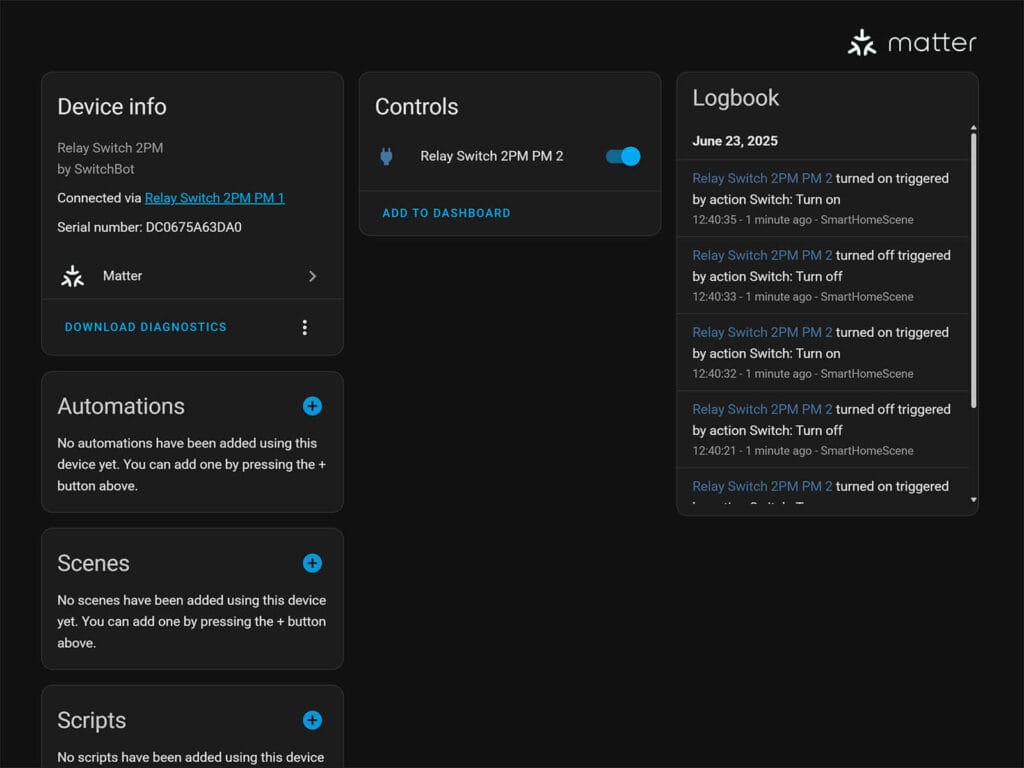The image size is (1024, 768).
Task: Click the last partially visible logbook entity link
Action: click(x=762, y=487)
